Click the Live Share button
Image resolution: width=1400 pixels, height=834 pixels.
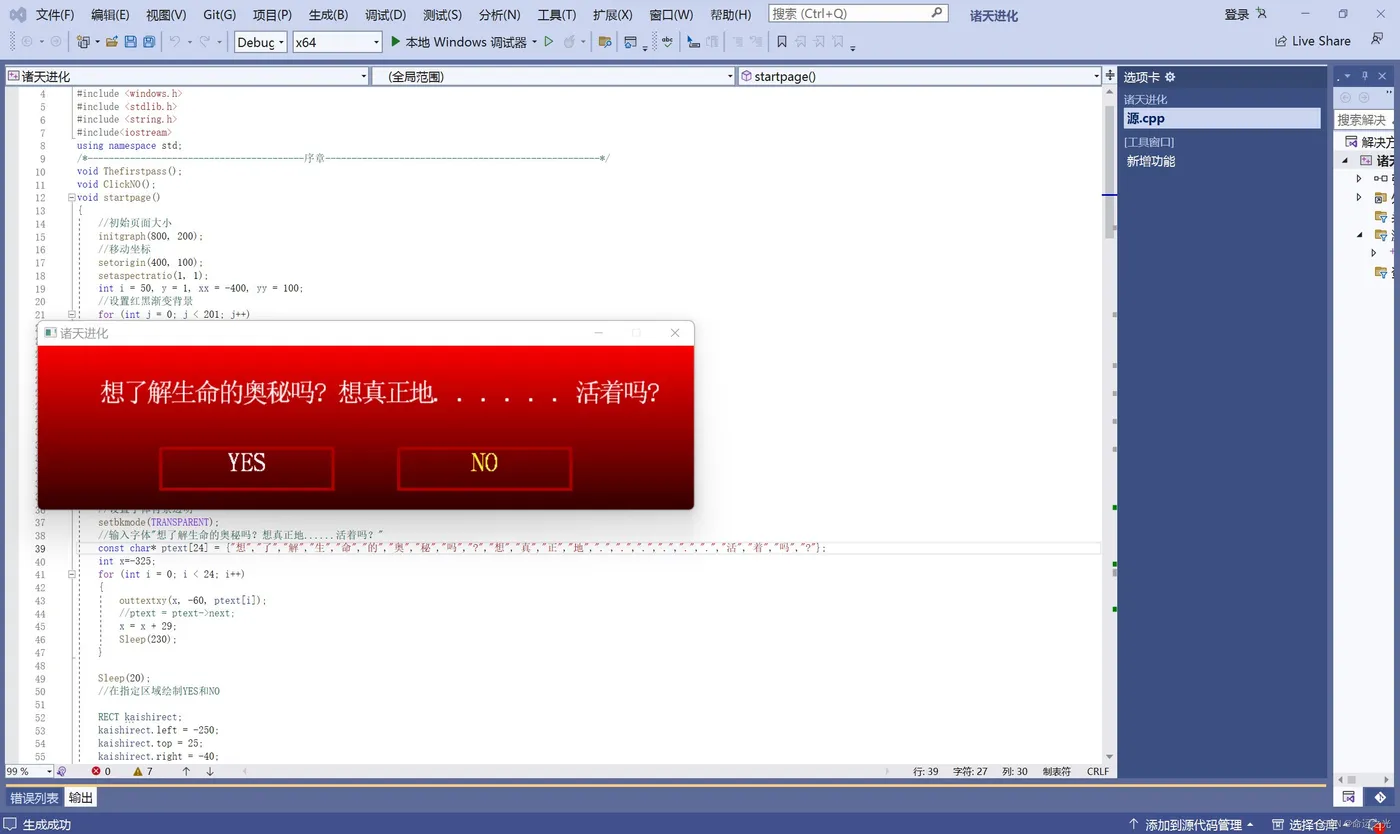1312,41
